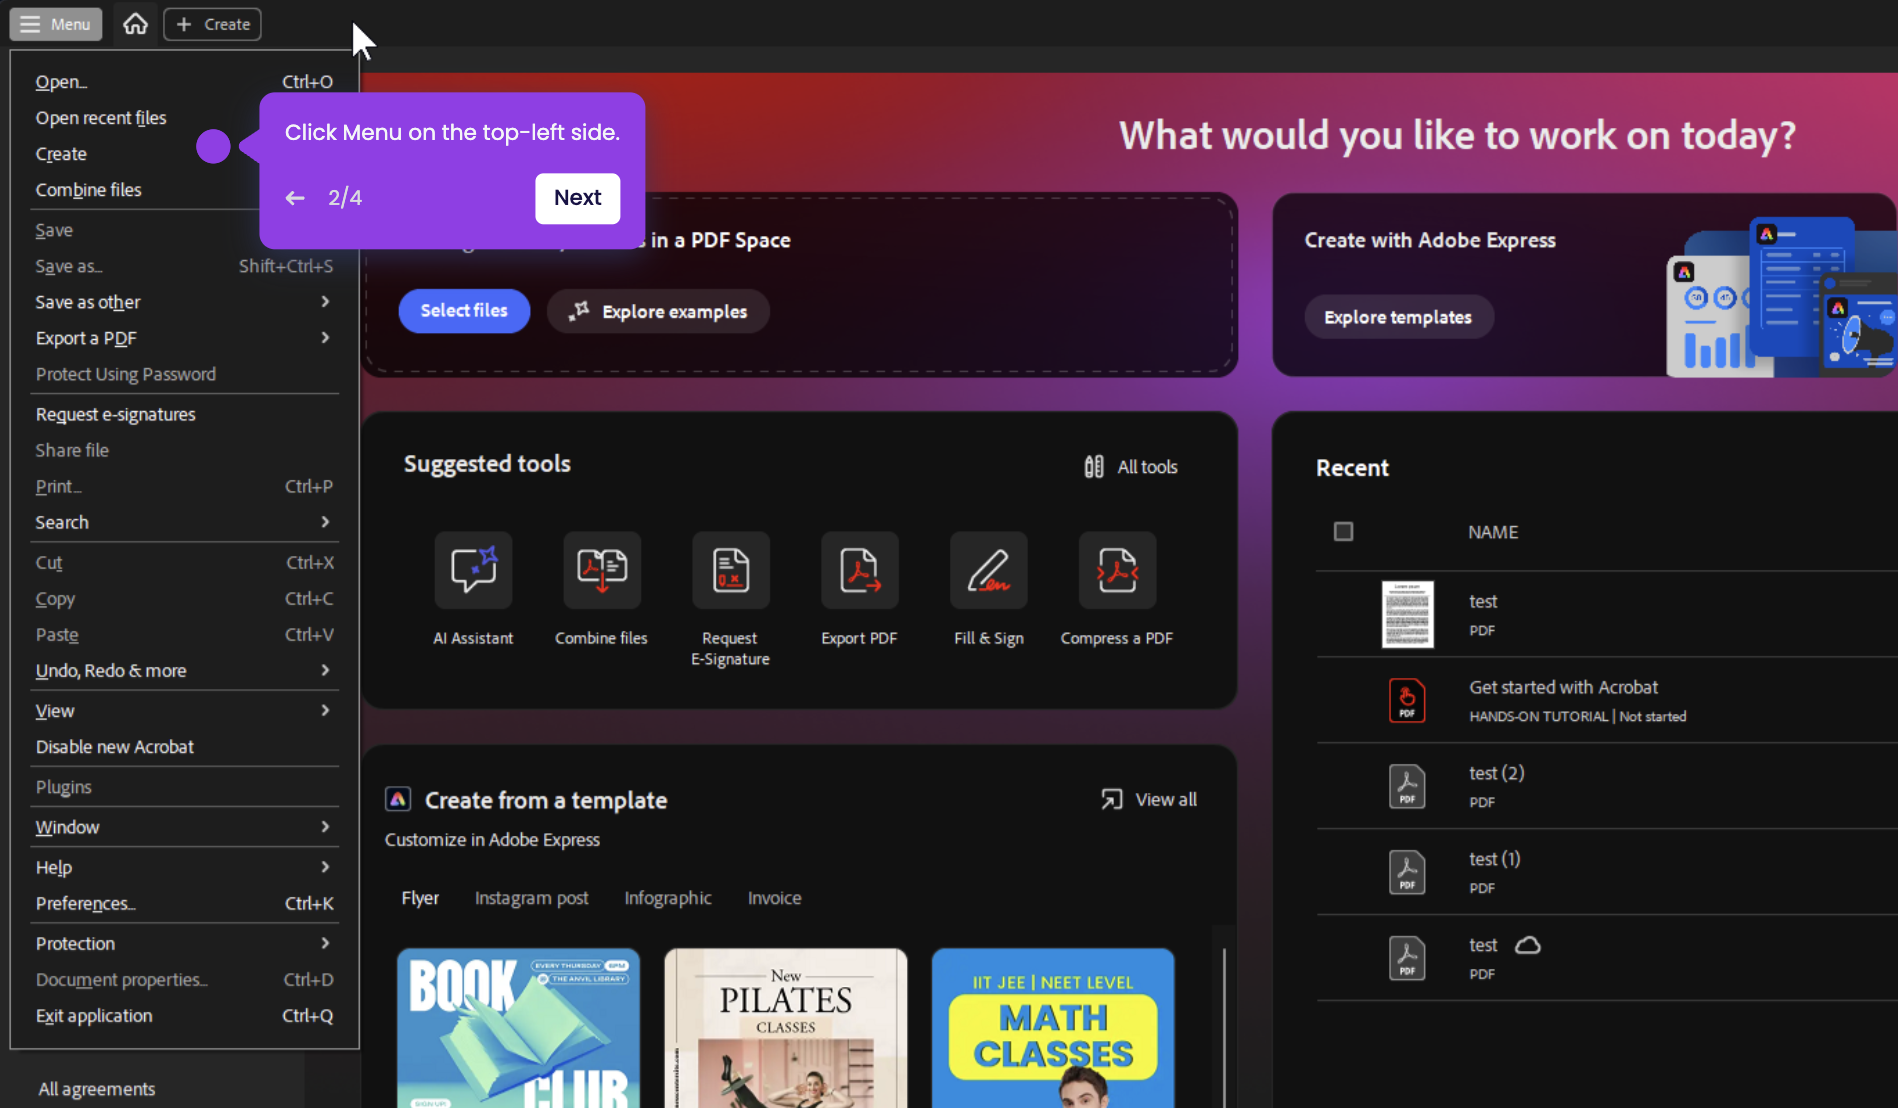The width and height of the screenshot is (1898, 1108).
Task: Open the Combine files tool icon
Action: pyautogui.click(x=602, y=570)
